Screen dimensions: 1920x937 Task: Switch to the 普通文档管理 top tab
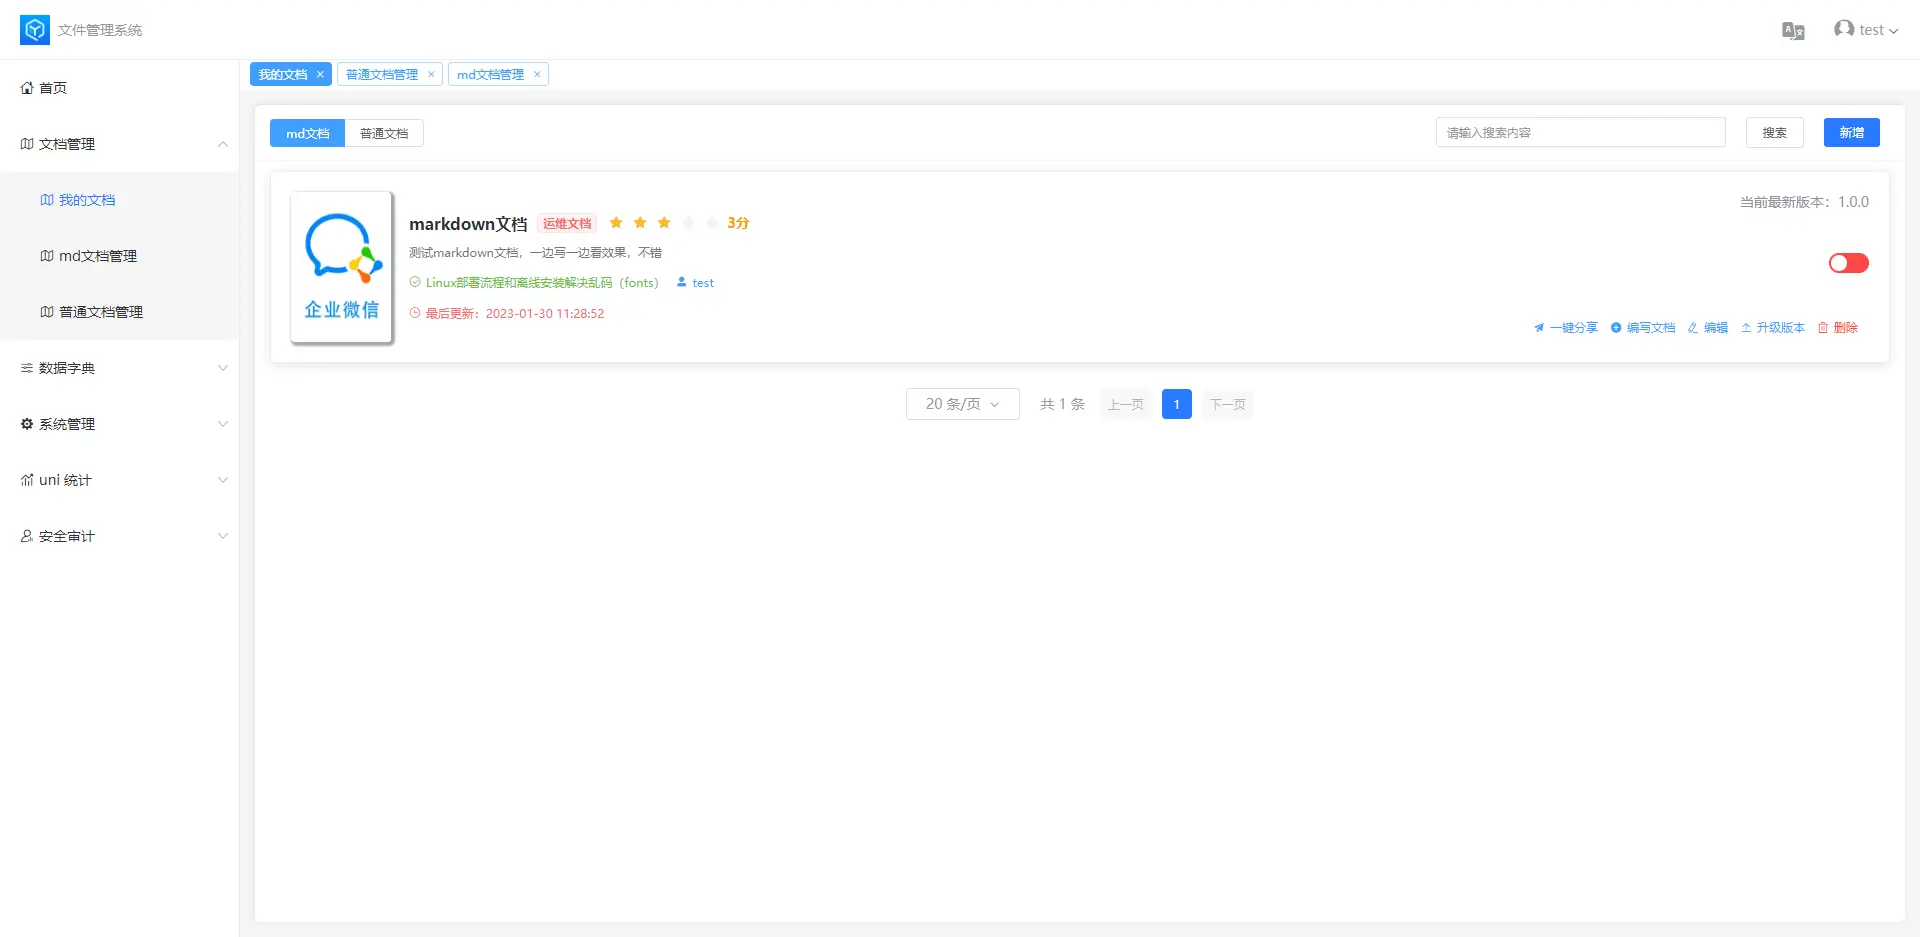pos(382,75)
